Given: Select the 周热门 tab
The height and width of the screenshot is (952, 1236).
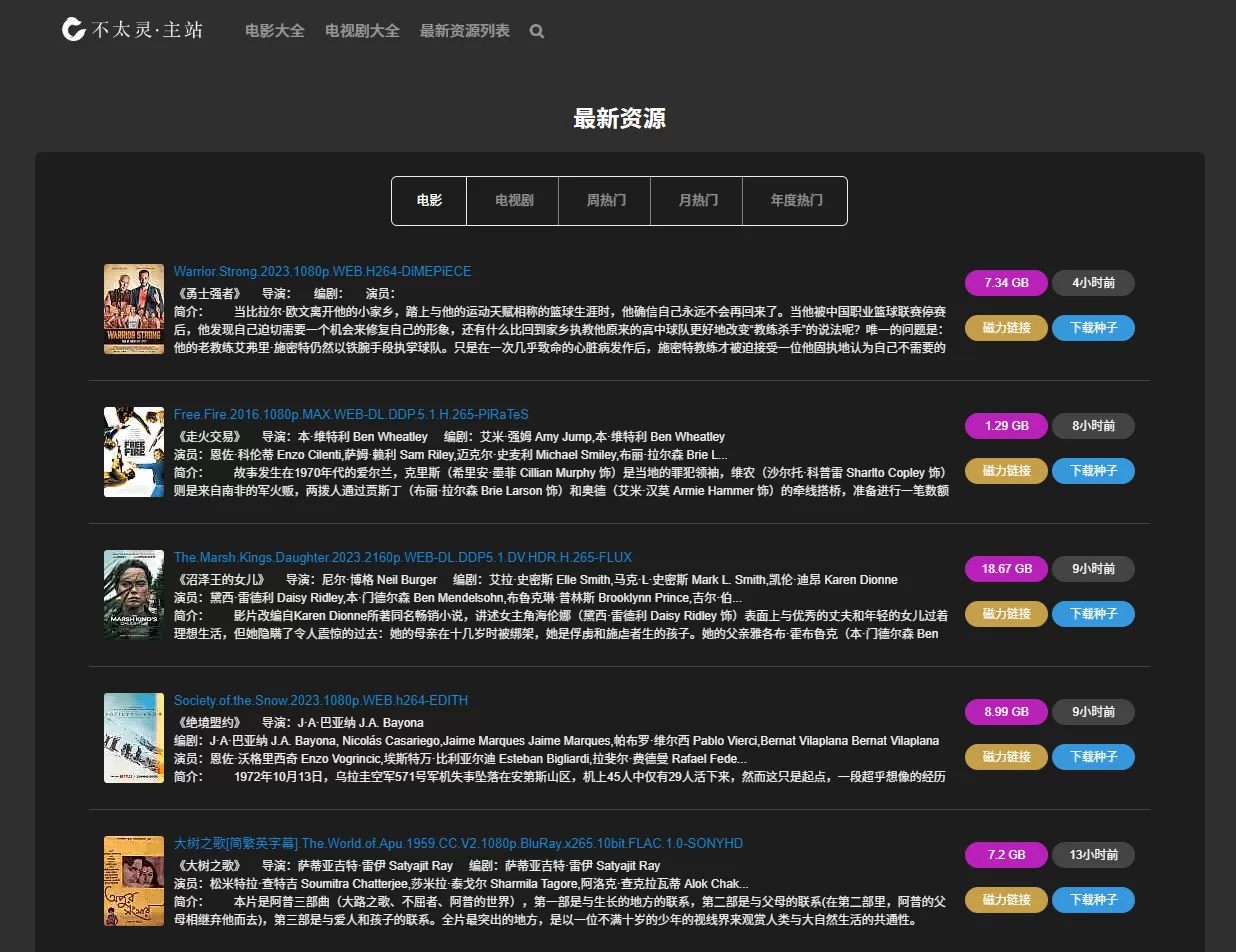Looking at the screenshot, I should [x=604, y=200].
